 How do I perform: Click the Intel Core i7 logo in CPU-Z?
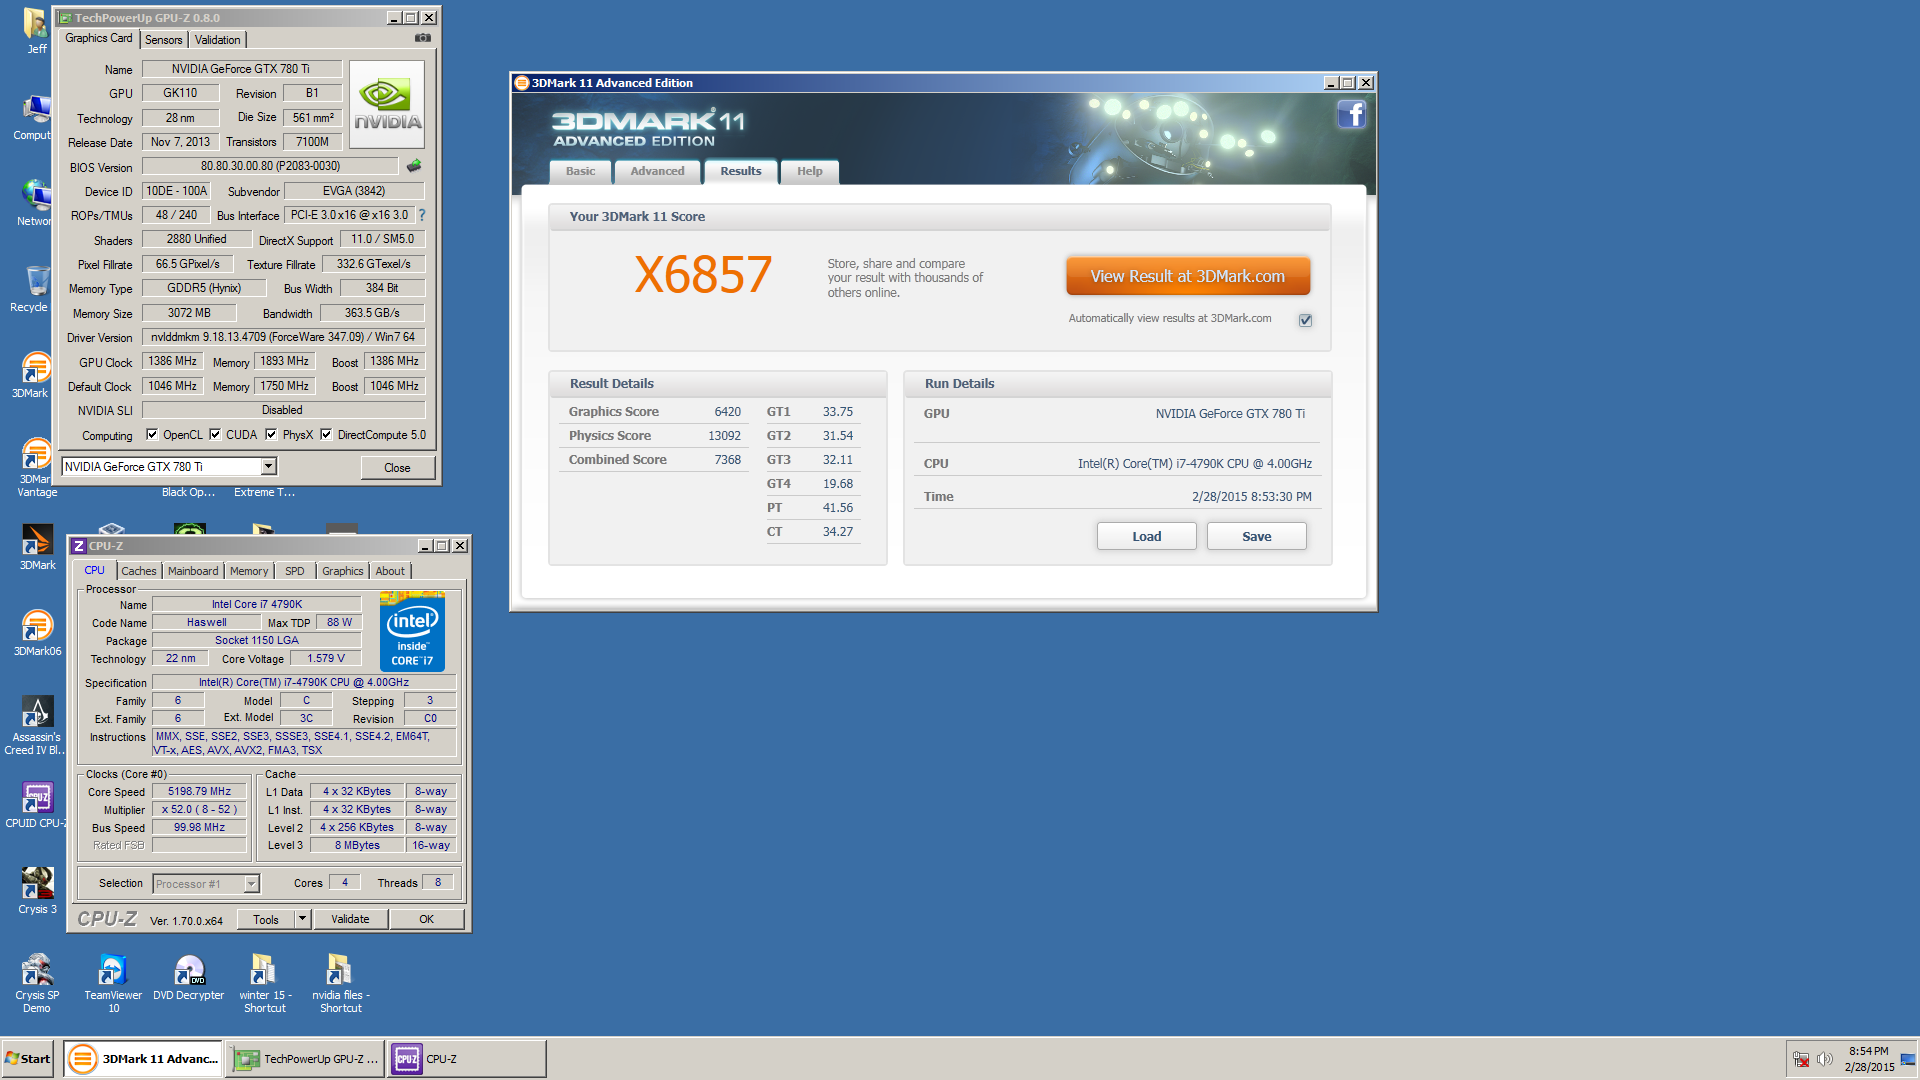(x=412, y=633)
